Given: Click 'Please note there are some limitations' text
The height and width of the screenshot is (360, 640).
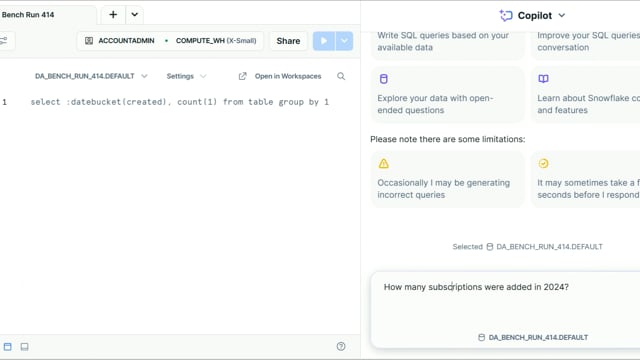Looking at the screenshot, I should pyautogui.click(x=448, y=139).
